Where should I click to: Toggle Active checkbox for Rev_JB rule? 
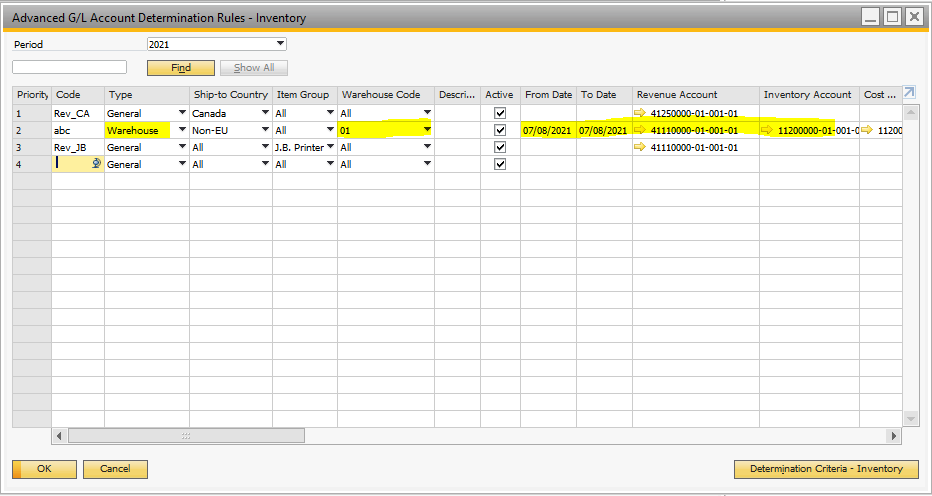click(500, 147)
